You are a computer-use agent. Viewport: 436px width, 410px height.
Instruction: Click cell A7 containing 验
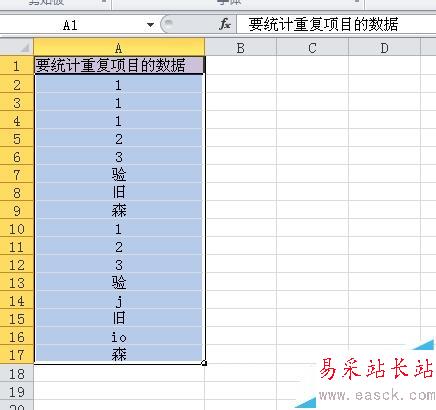(119, 174)
